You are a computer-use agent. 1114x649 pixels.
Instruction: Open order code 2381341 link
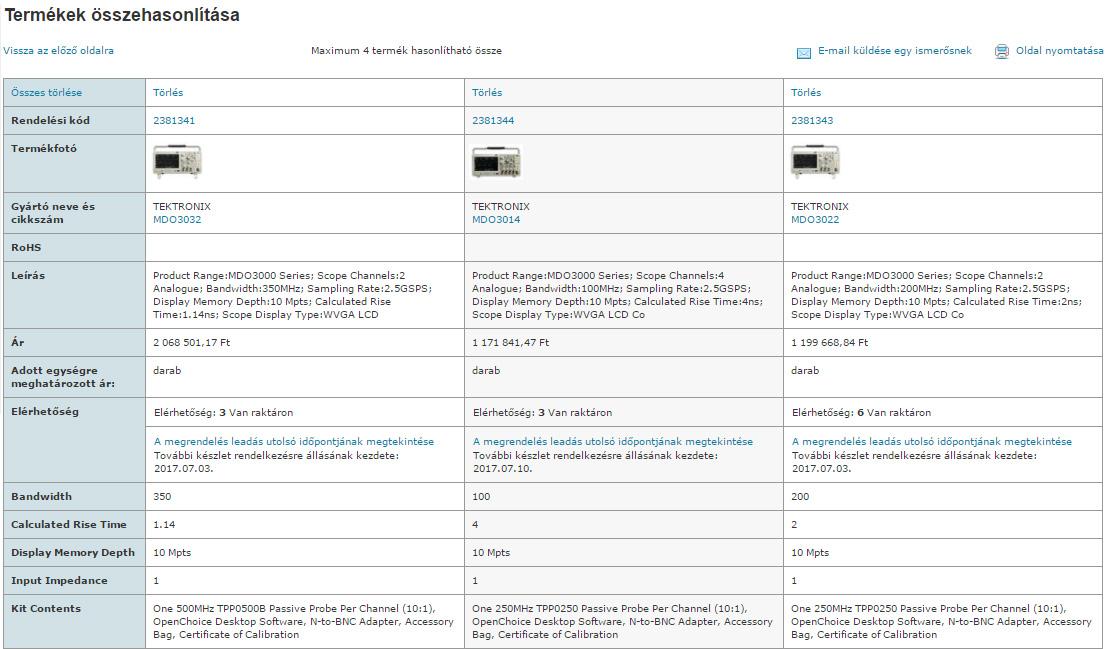[x=173, y=120]
